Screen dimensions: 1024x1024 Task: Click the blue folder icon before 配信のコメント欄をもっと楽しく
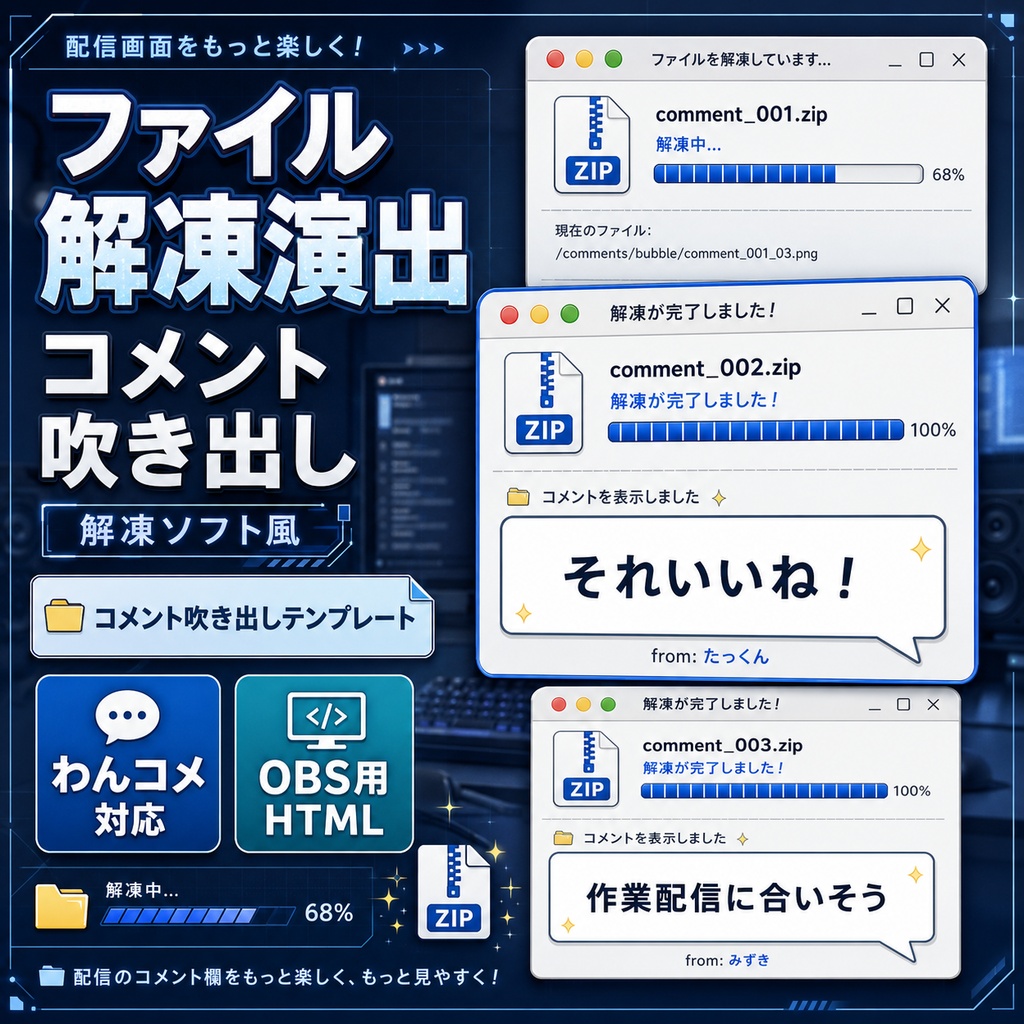tap(51, 976)
